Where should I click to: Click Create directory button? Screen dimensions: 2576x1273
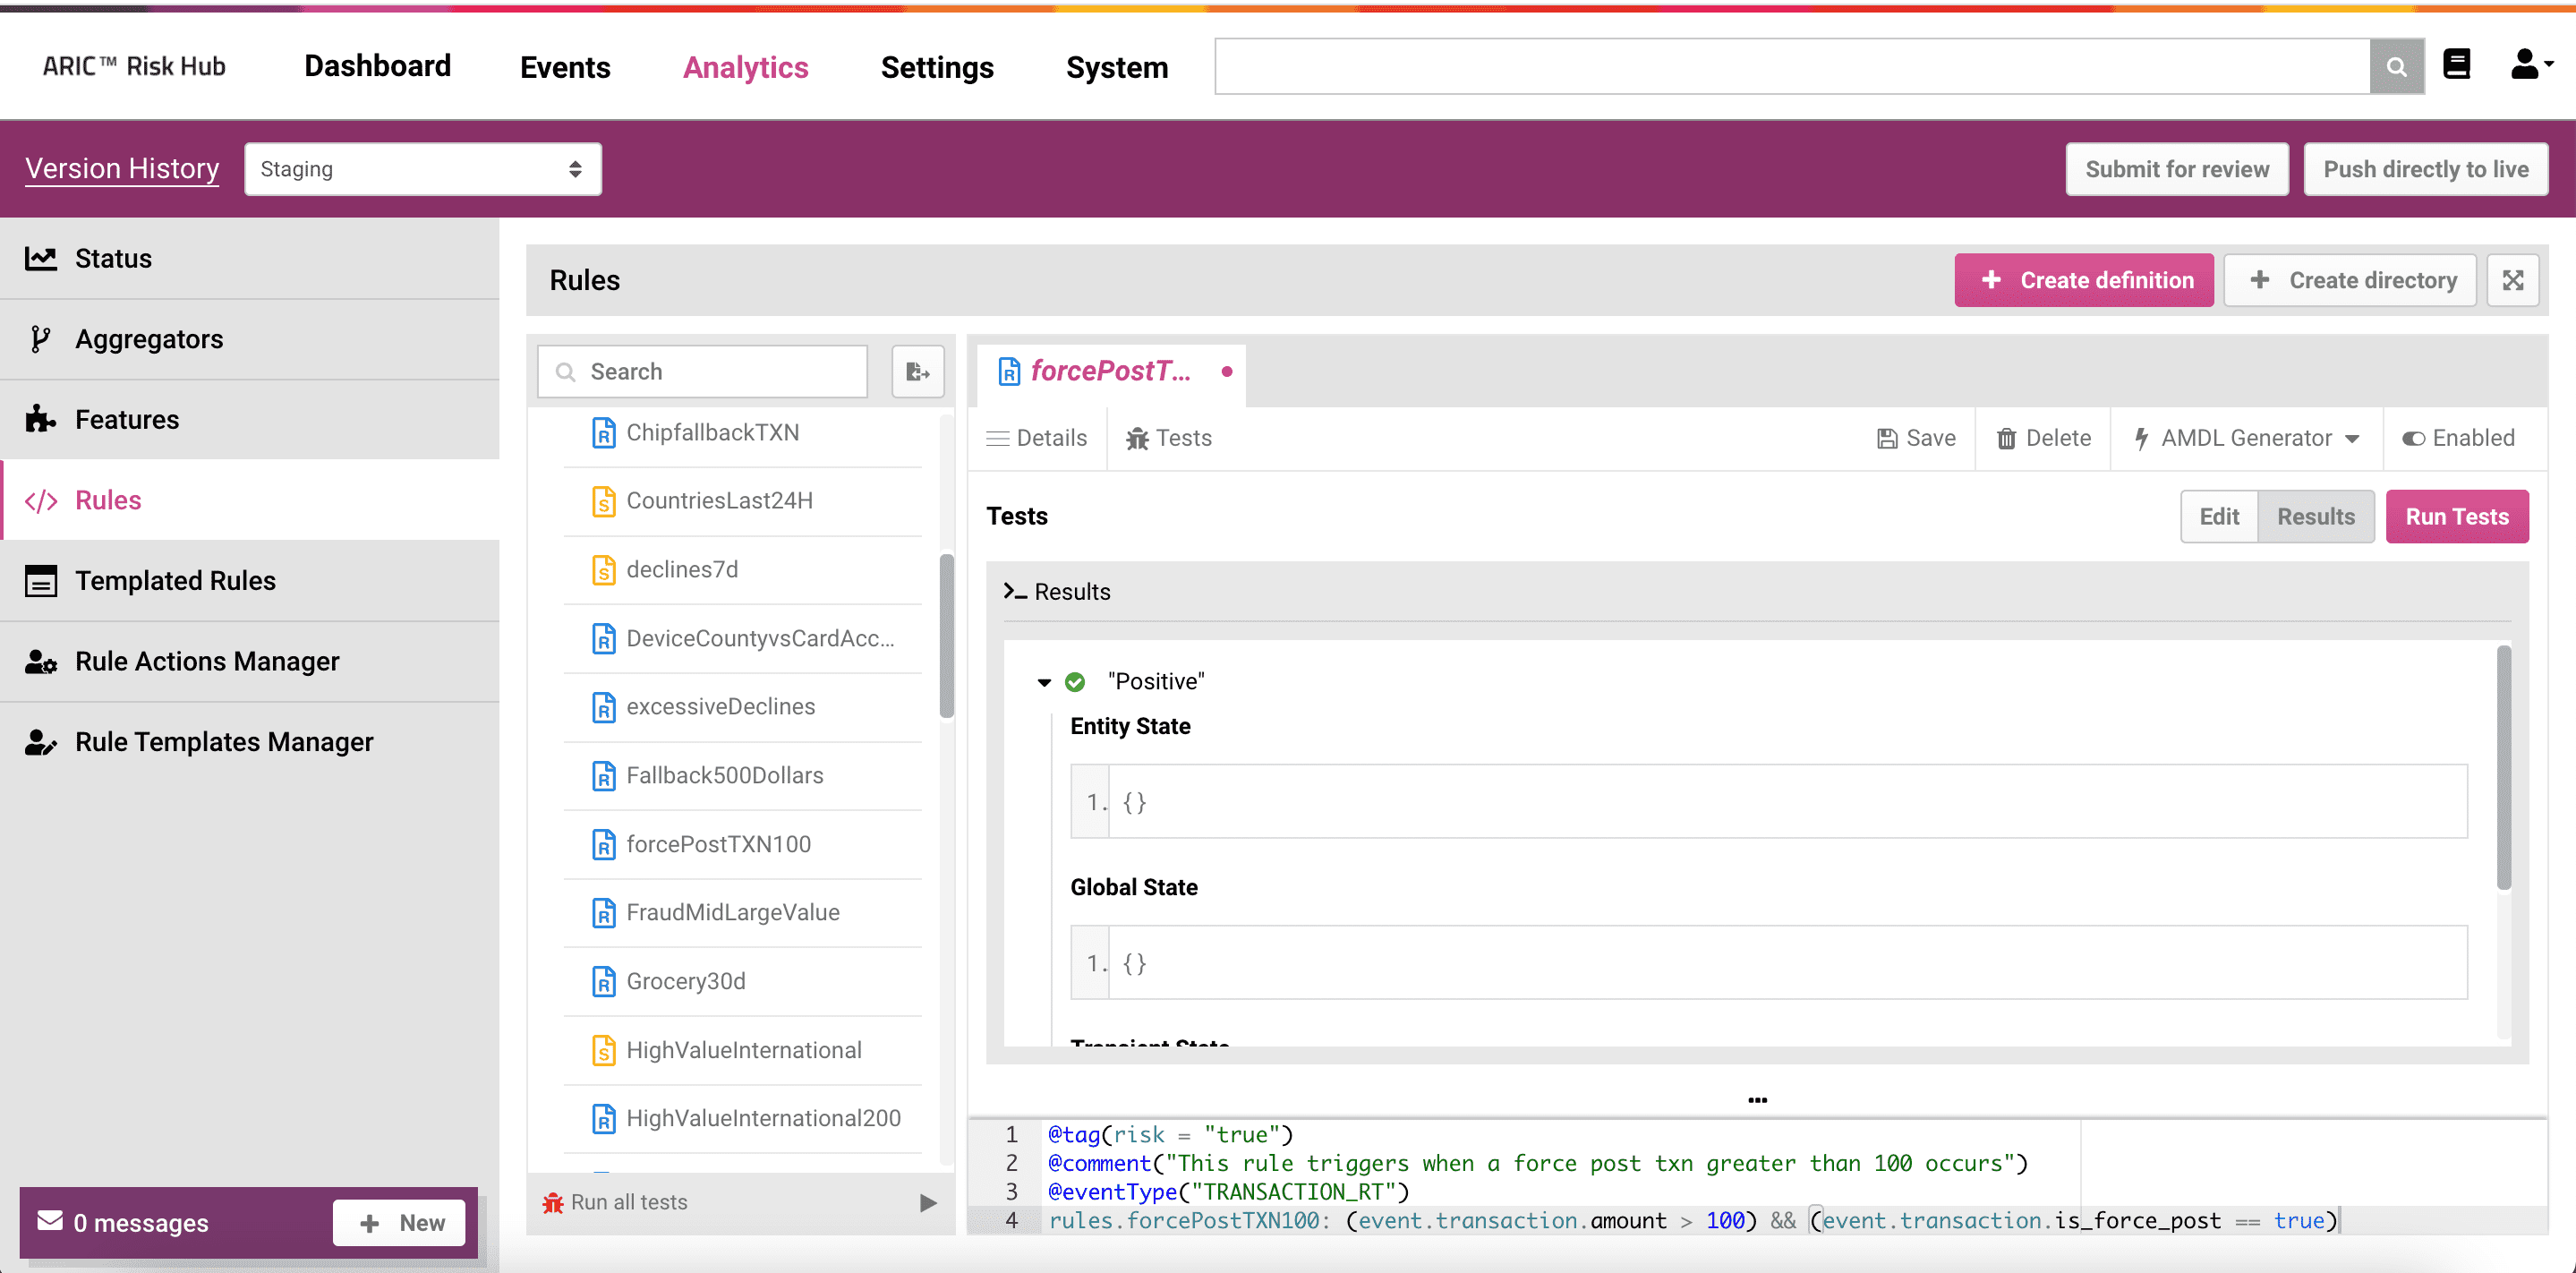(x=2350, y=280)
